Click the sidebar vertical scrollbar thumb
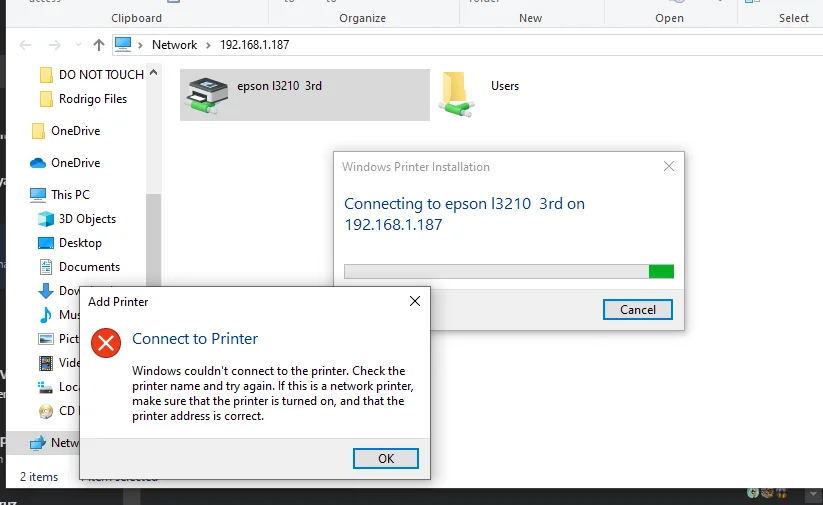Viewport: 823px width, 505px height. point(153,239)
